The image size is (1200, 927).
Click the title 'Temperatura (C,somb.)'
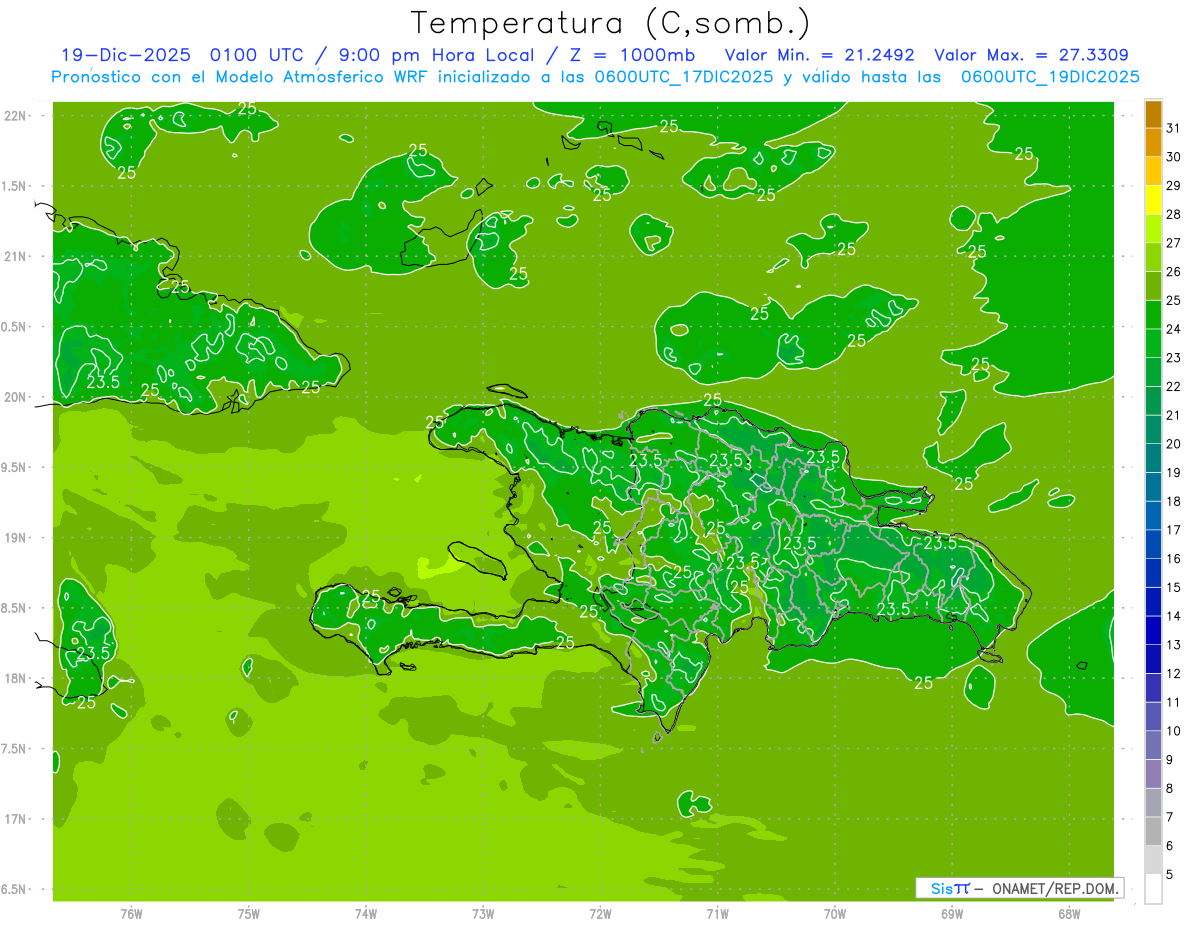tap(611, 23)
